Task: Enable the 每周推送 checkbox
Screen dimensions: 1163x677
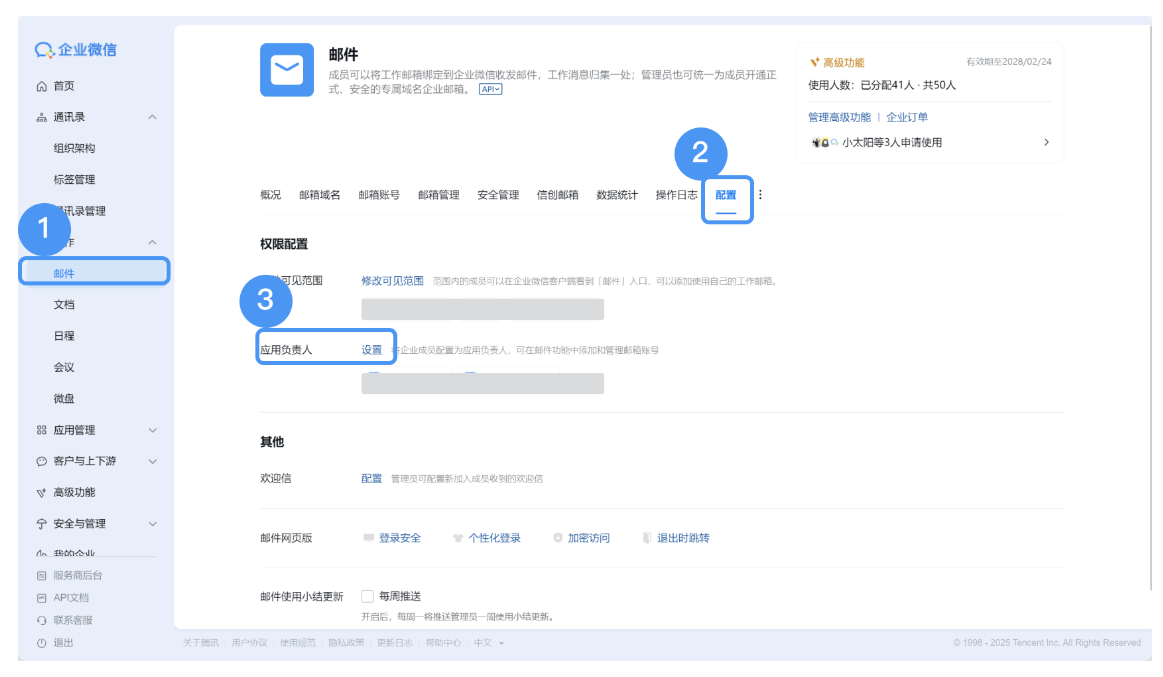Action: pos(369,594)
